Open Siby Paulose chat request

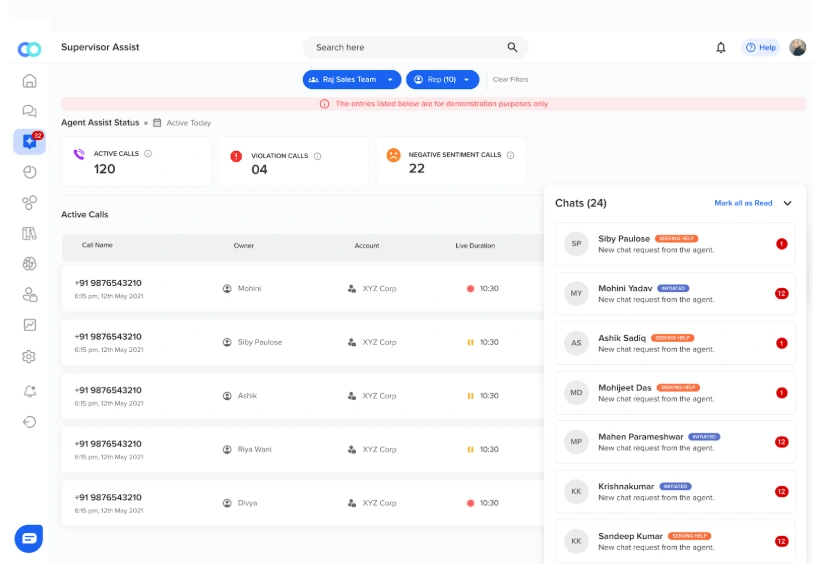pyautogui.click(x=675, y=244)
